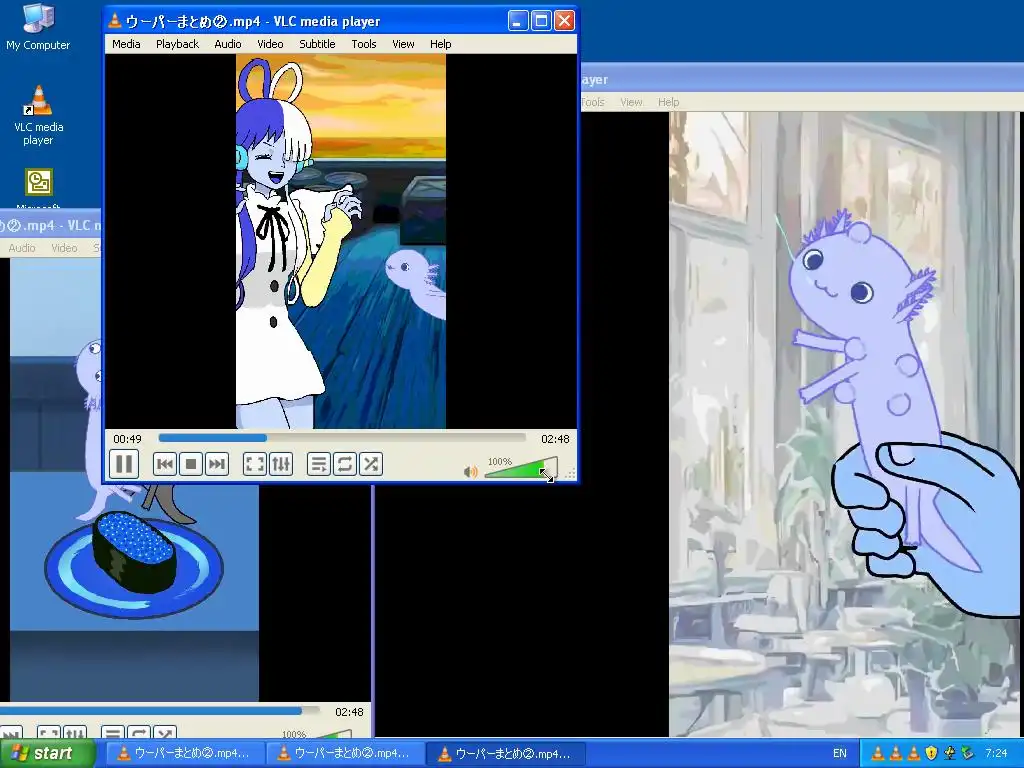
Task: Open the Media menu in the front VLC window
Action: pyautogui.click(x=126, y=44)
